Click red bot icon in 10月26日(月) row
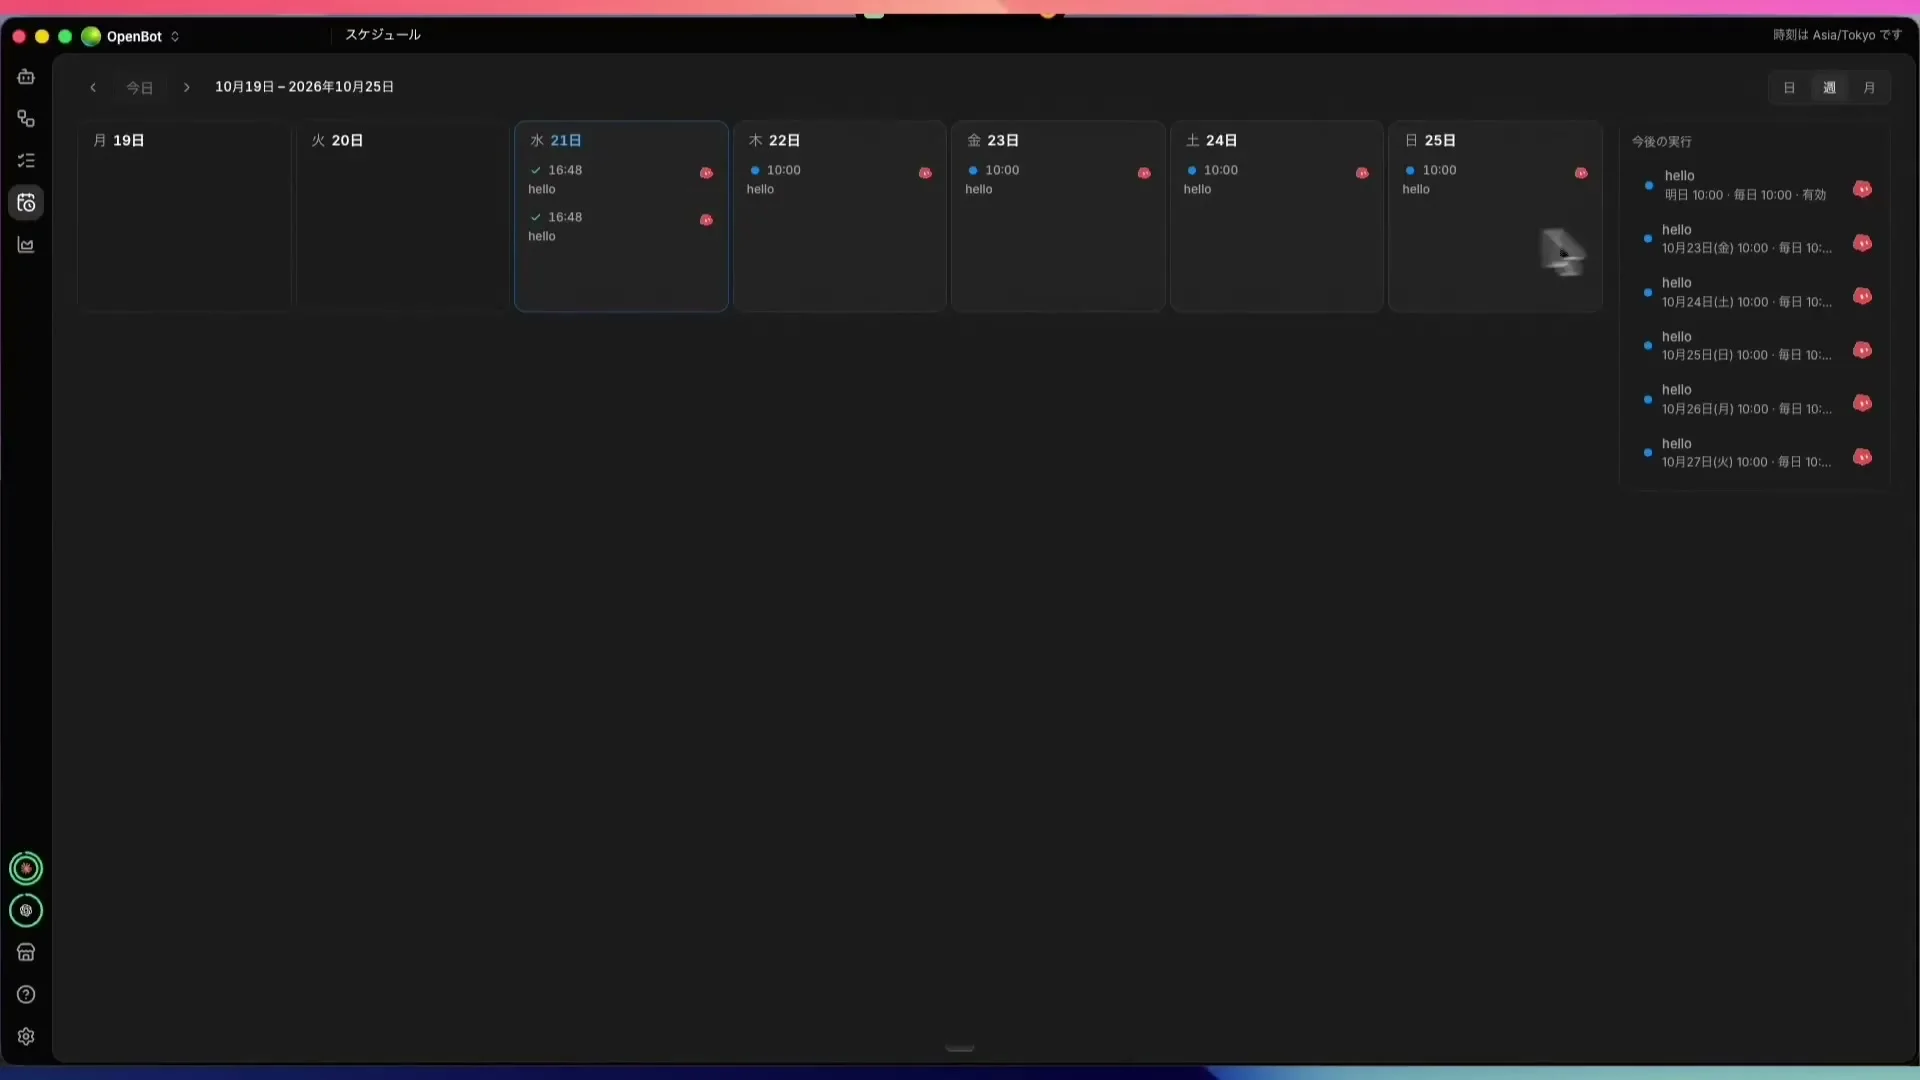 (x=1862, y=403)
